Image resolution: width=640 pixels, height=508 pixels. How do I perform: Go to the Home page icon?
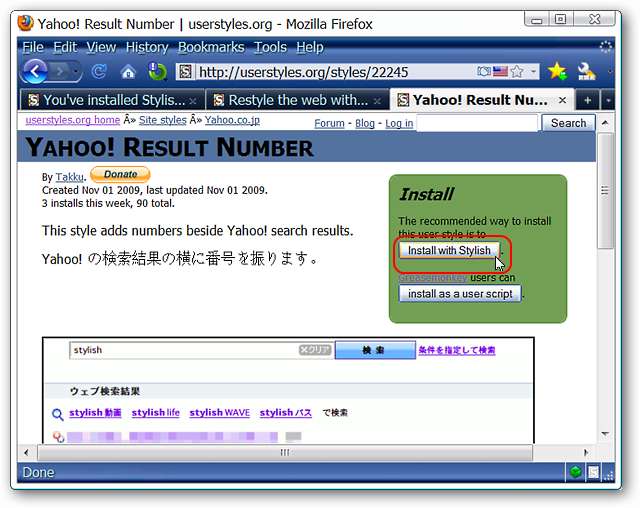coord(128,73)
